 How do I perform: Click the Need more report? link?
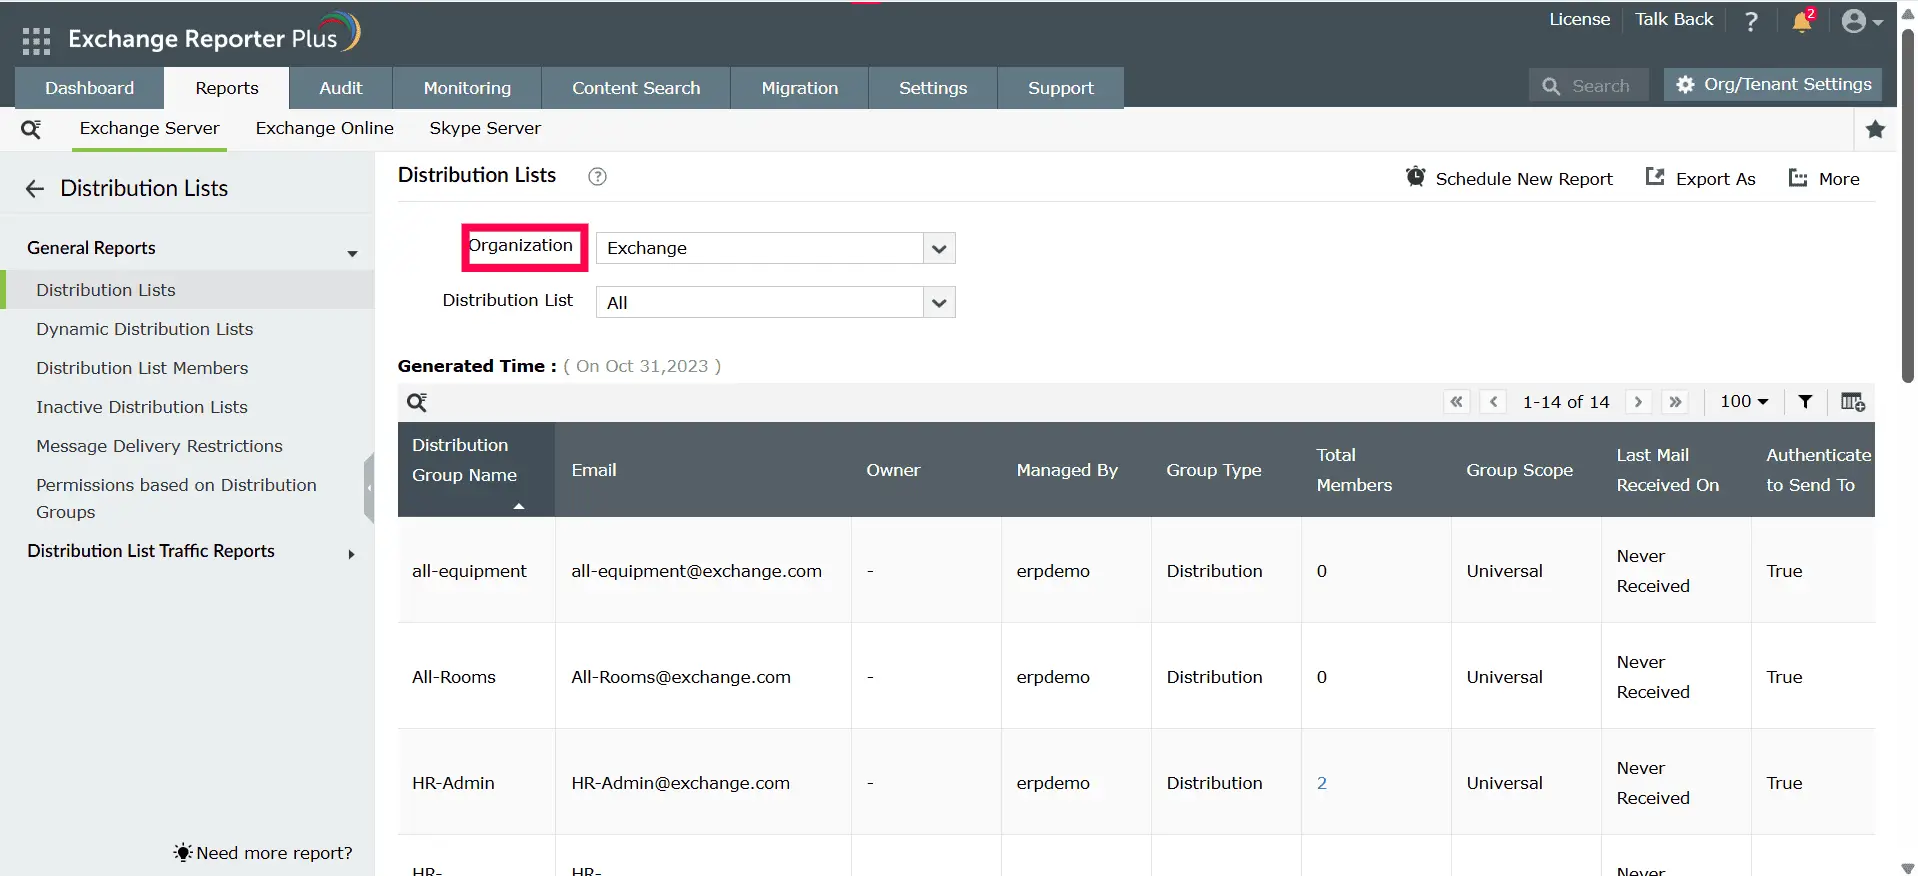click(263, 853)
